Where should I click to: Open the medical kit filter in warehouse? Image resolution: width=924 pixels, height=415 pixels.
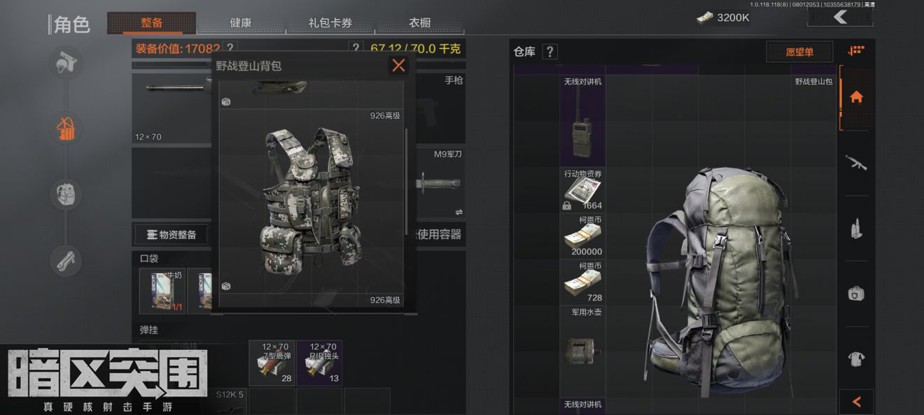856,294
